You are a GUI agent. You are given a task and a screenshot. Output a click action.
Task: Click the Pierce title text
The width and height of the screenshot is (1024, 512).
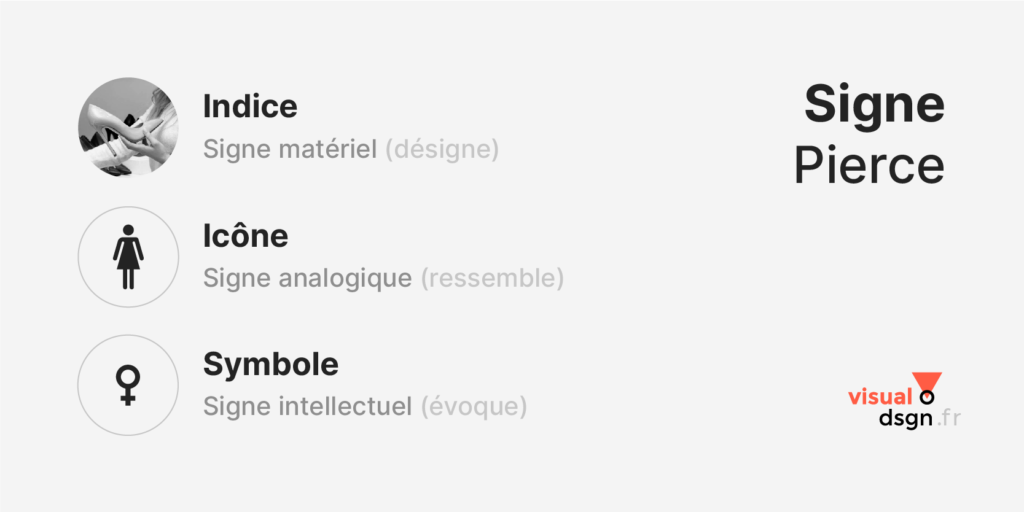pos(869,166)
